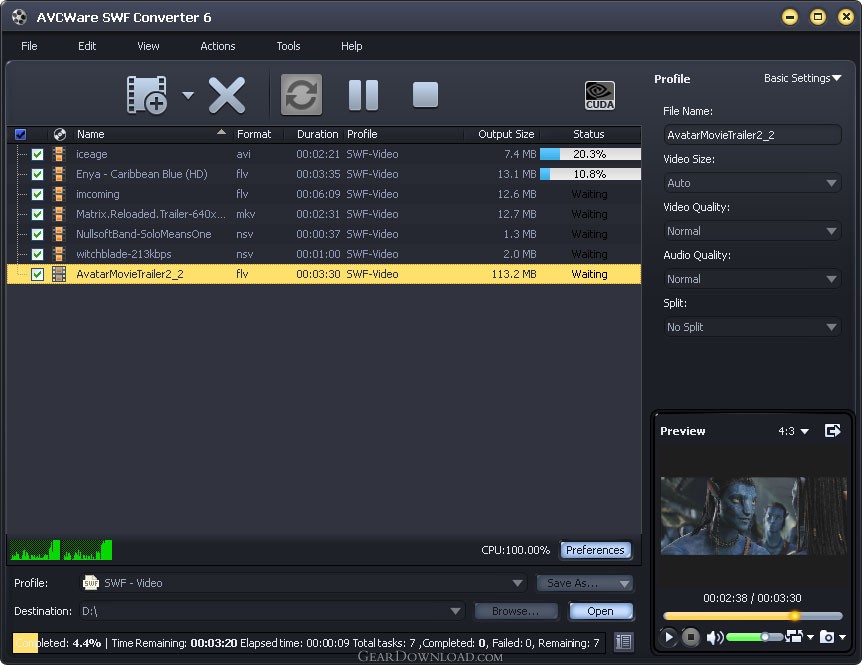Viewport: 862px width, 665px height.
Task: Open the Video Quality dropdown
Action: pyautogui.click(x=752, y=231)
